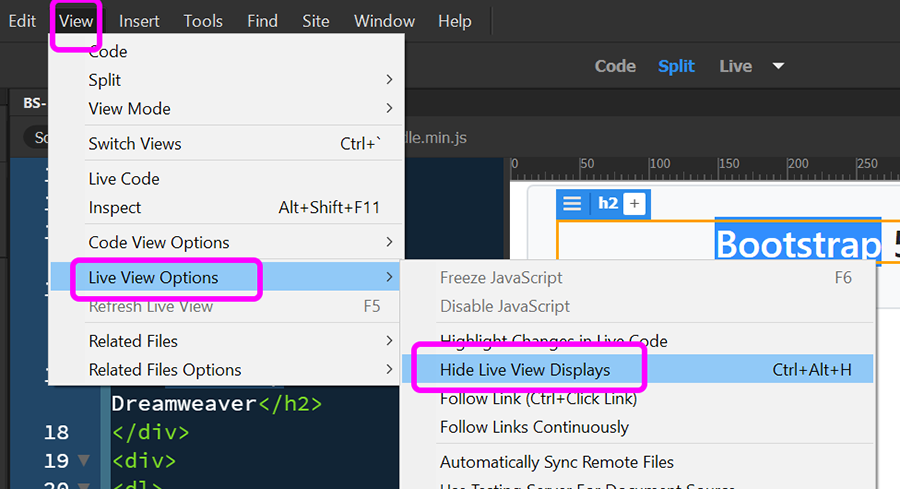The height and width of the screenshot is (489, 900).
Task: Expand the Code View Options submenu
Action: pyautogui.click(x=227, y=242)
